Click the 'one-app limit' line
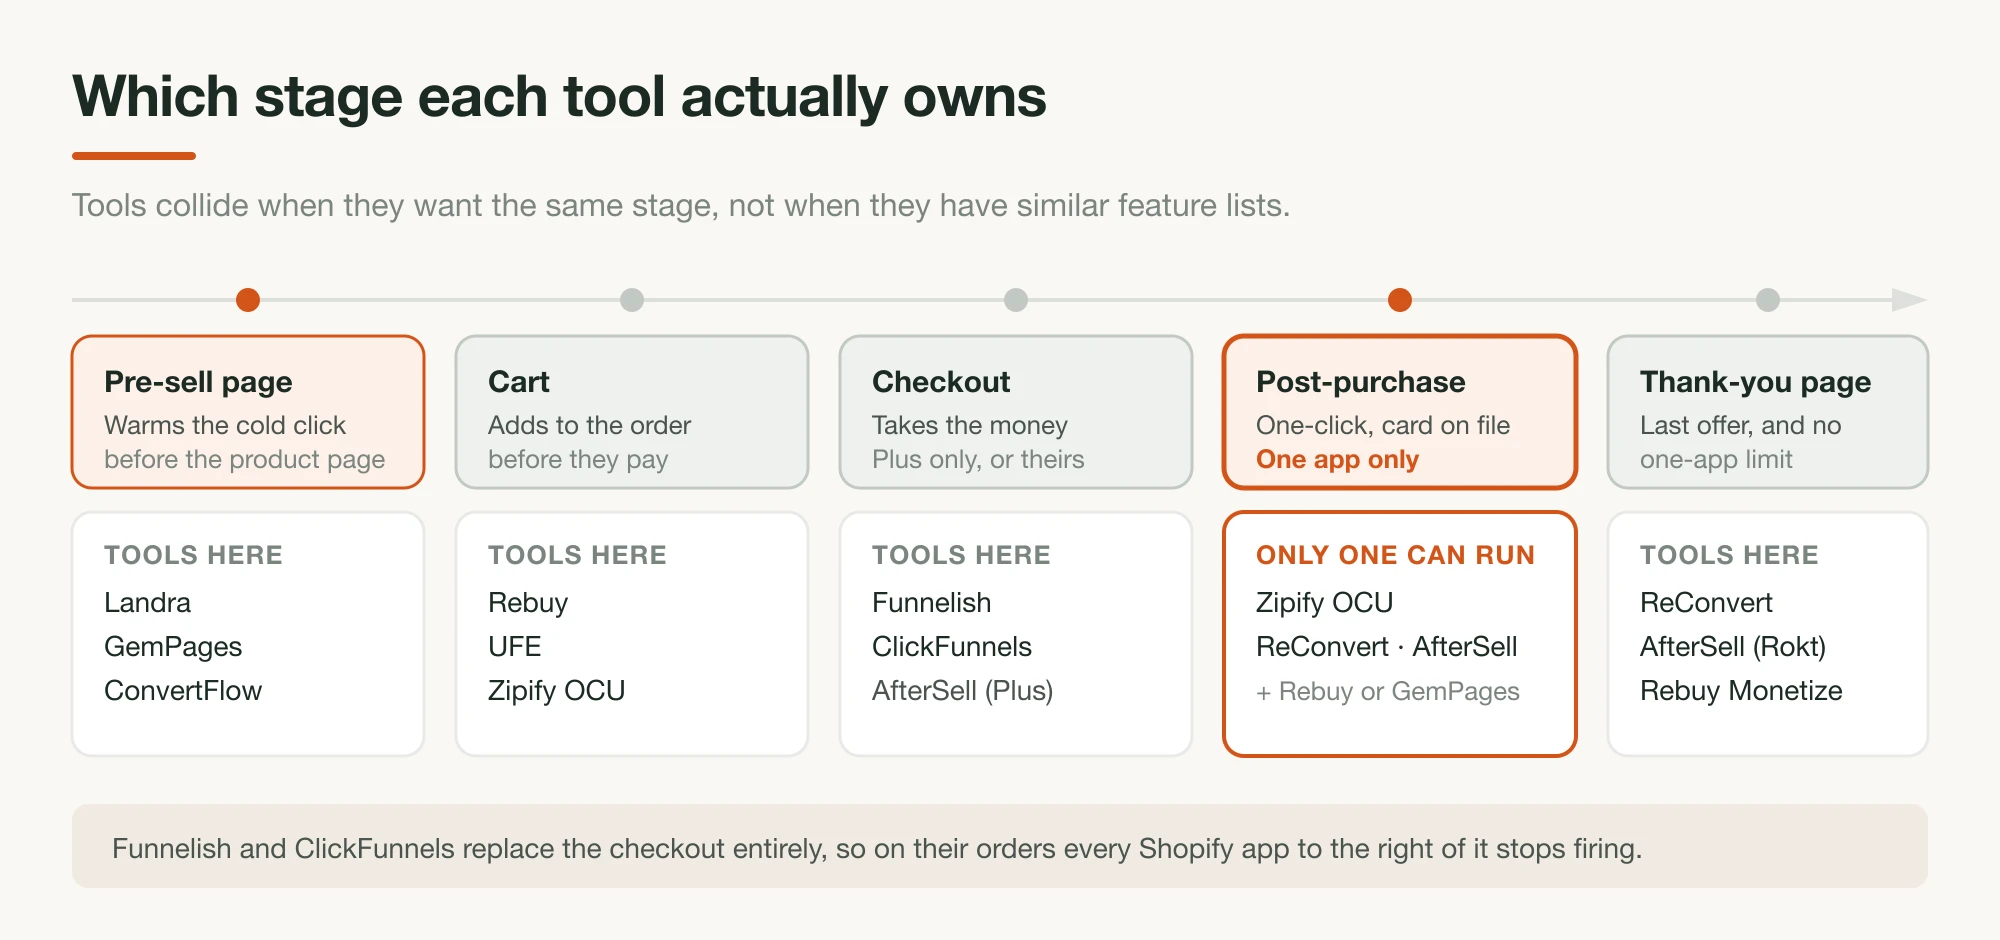 (x=1716, y=460)
